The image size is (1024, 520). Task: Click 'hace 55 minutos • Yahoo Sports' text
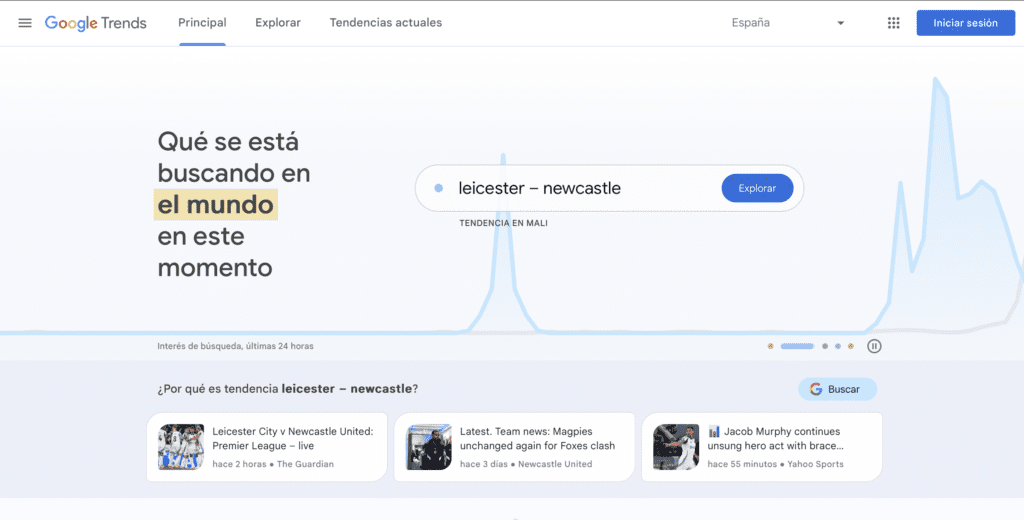coord(775,464)
